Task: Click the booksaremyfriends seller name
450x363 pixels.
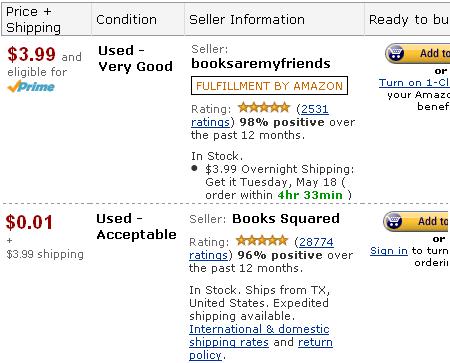Action: pyautogui.click(x=261, y=63)
